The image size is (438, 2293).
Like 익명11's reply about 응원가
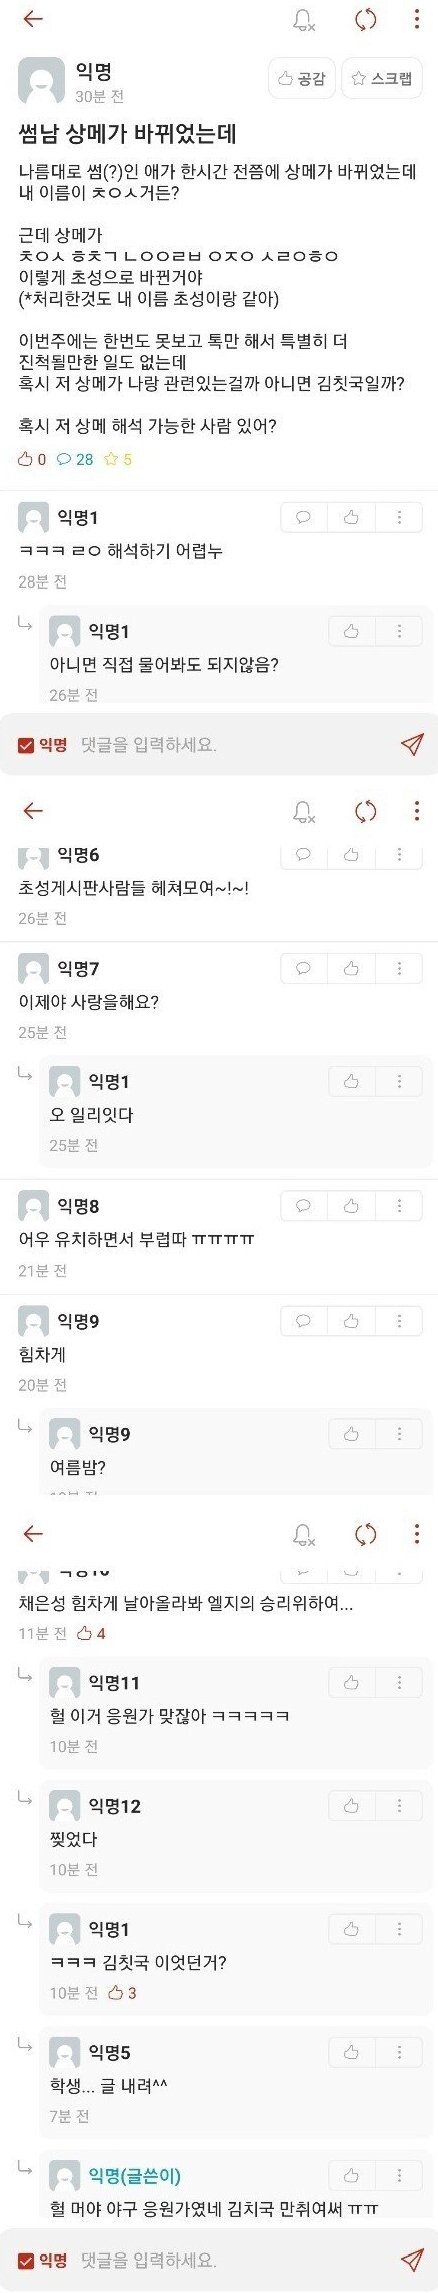pos(351,1683)
